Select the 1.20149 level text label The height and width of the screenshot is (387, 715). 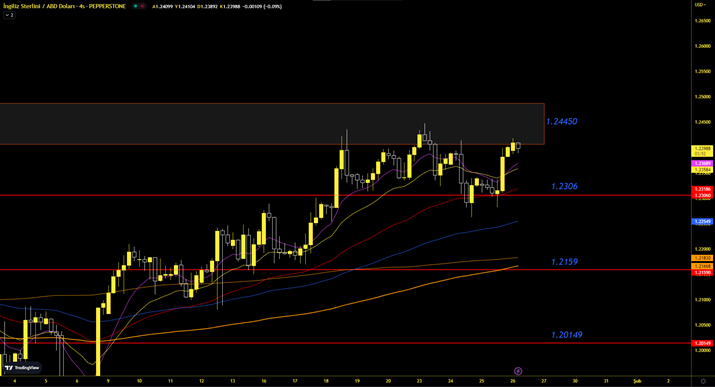[x=566, y=335]
